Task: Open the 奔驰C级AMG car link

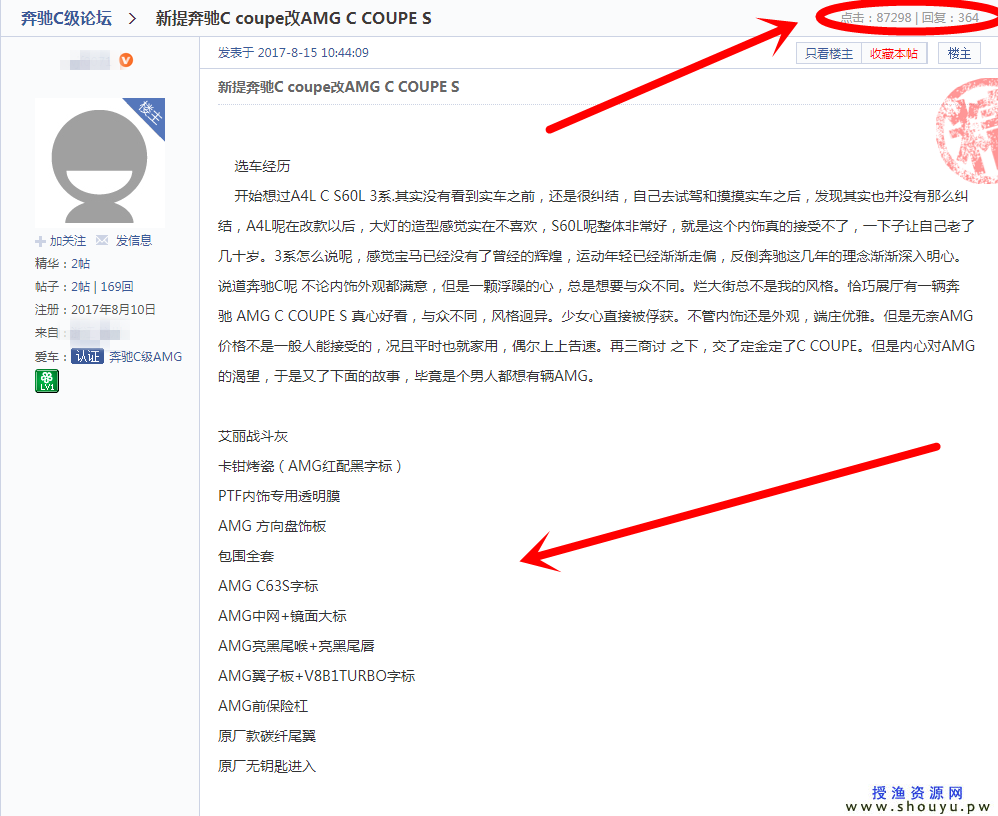Action: click(146, 356)
